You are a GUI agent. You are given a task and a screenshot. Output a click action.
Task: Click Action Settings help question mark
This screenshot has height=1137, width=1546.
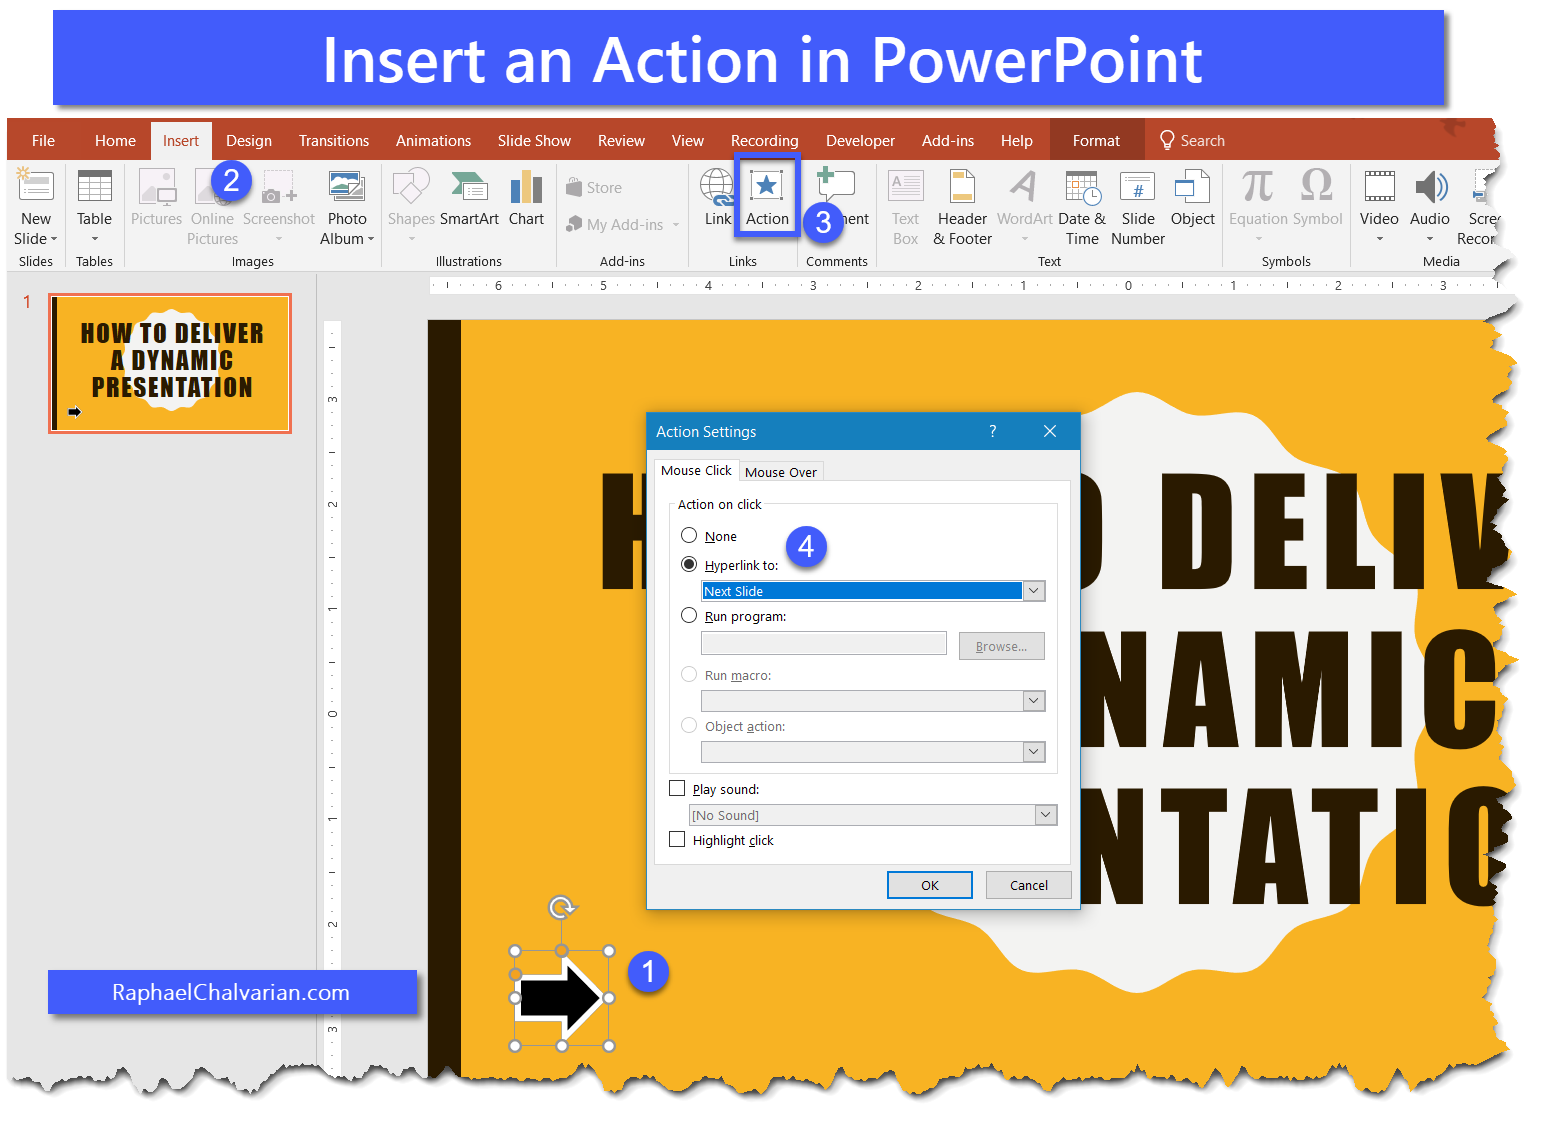point(992,431)
